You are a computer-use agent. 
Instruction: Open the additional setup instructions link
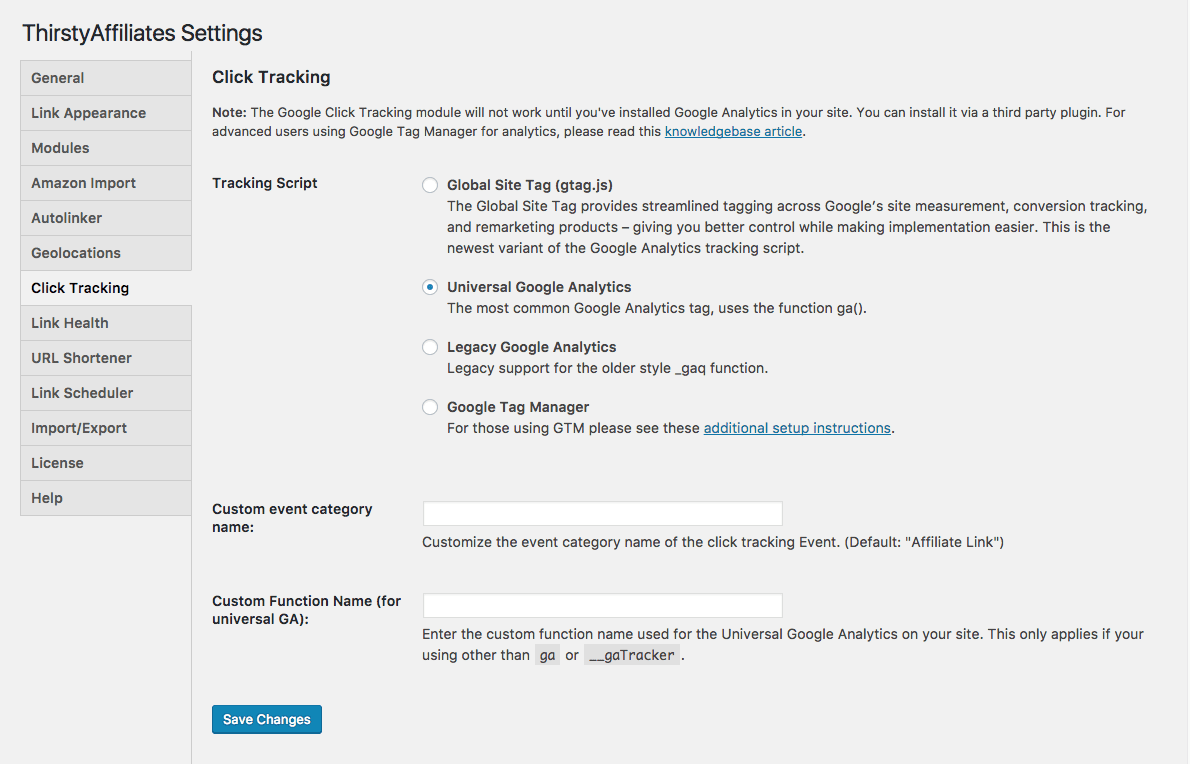797,428
